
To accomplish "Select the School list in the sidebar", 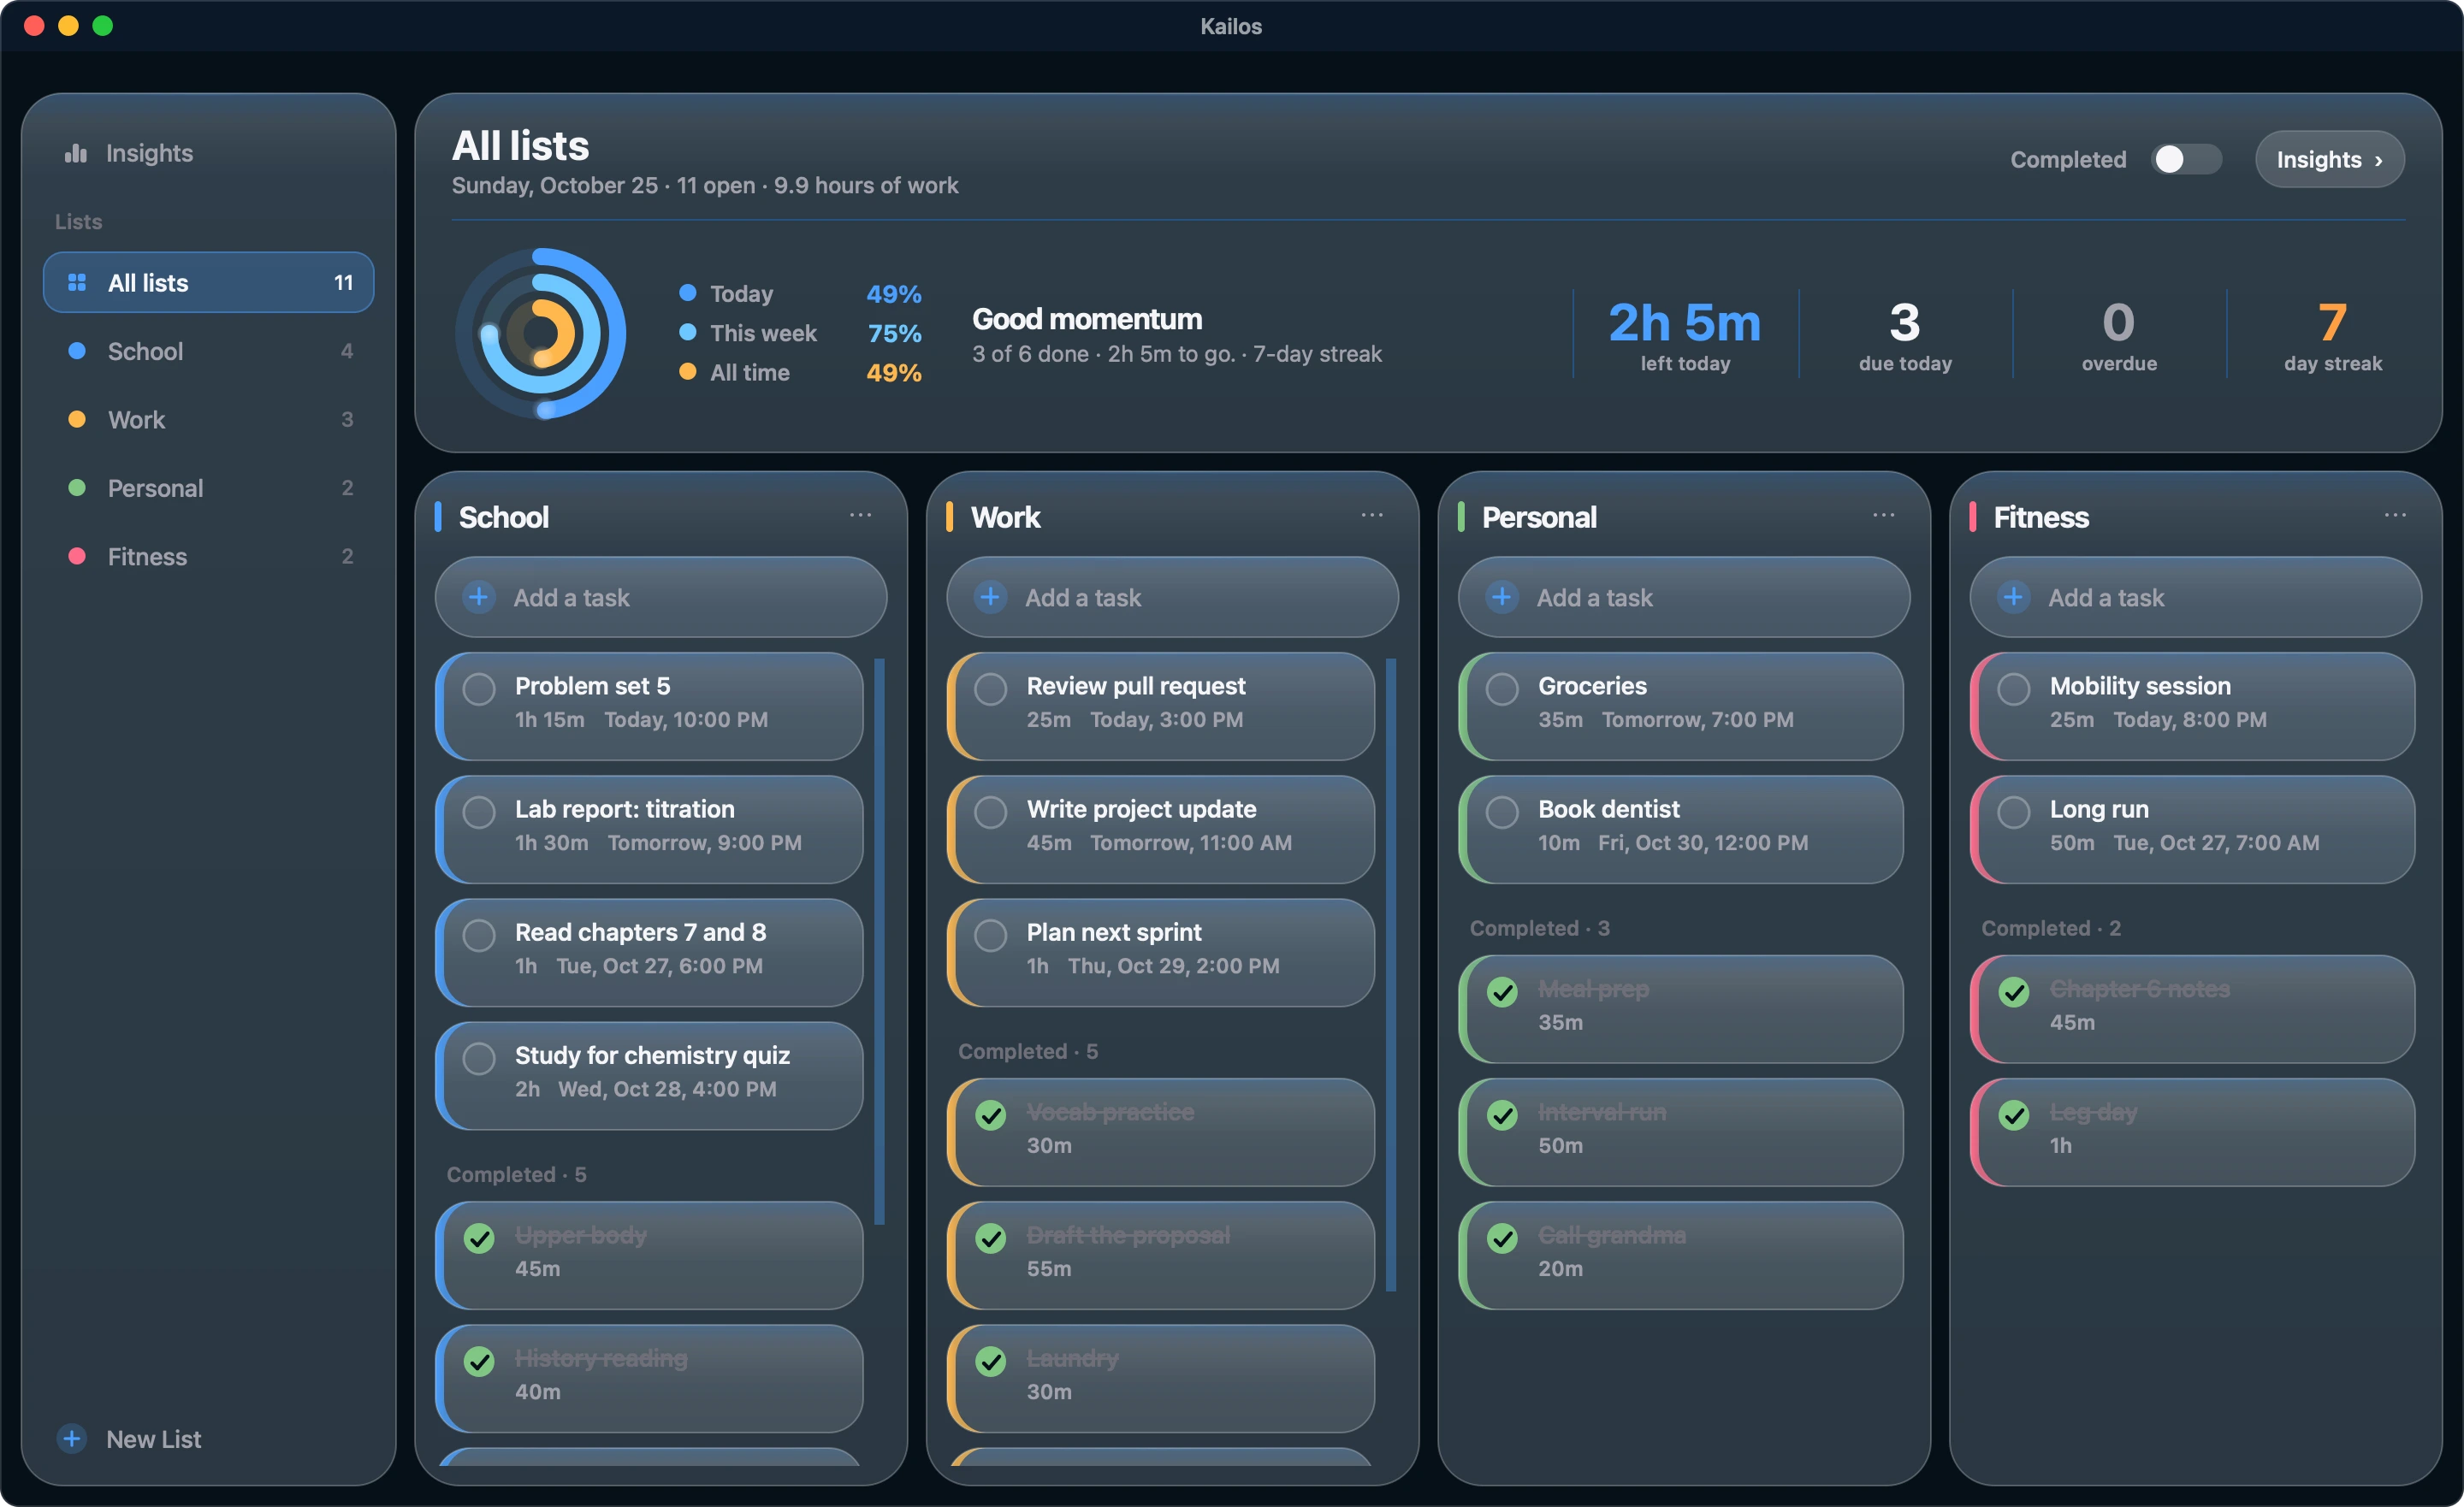I will click(208, 351).
